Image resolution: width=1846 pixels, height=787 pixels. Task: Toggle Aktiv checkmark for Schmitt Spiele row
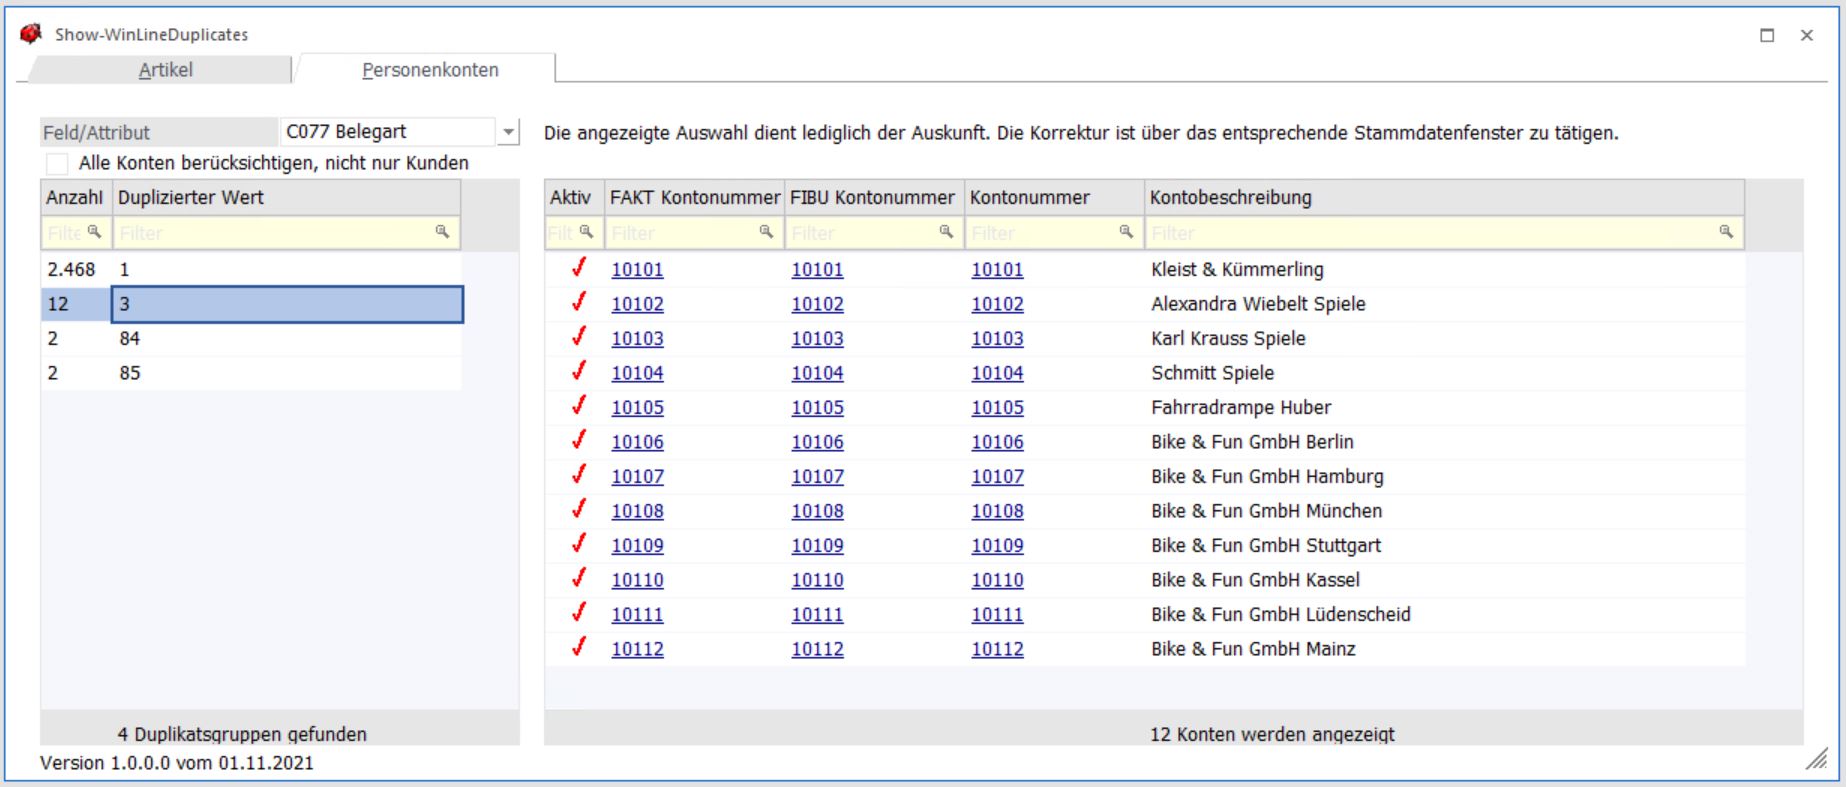click(x=578, y=372)
